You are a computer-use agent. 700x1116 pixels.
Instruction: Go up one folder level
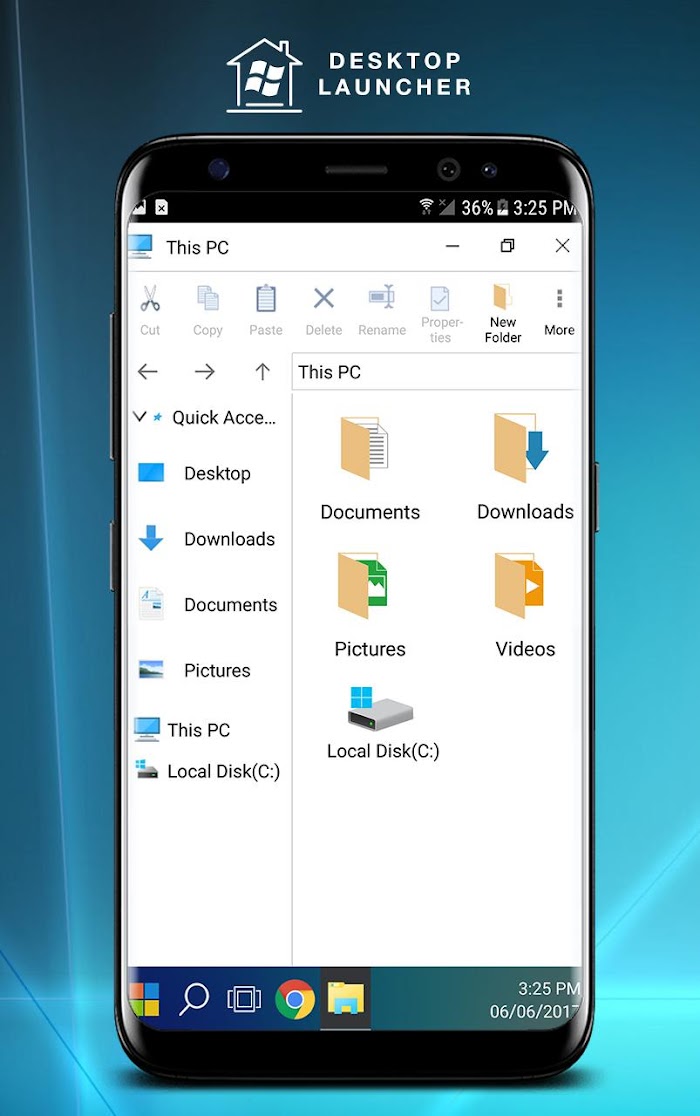tap(262, 372)
